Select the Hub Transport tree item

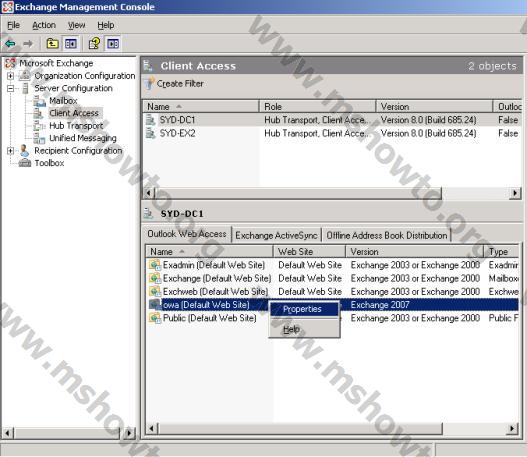(76, 126)
